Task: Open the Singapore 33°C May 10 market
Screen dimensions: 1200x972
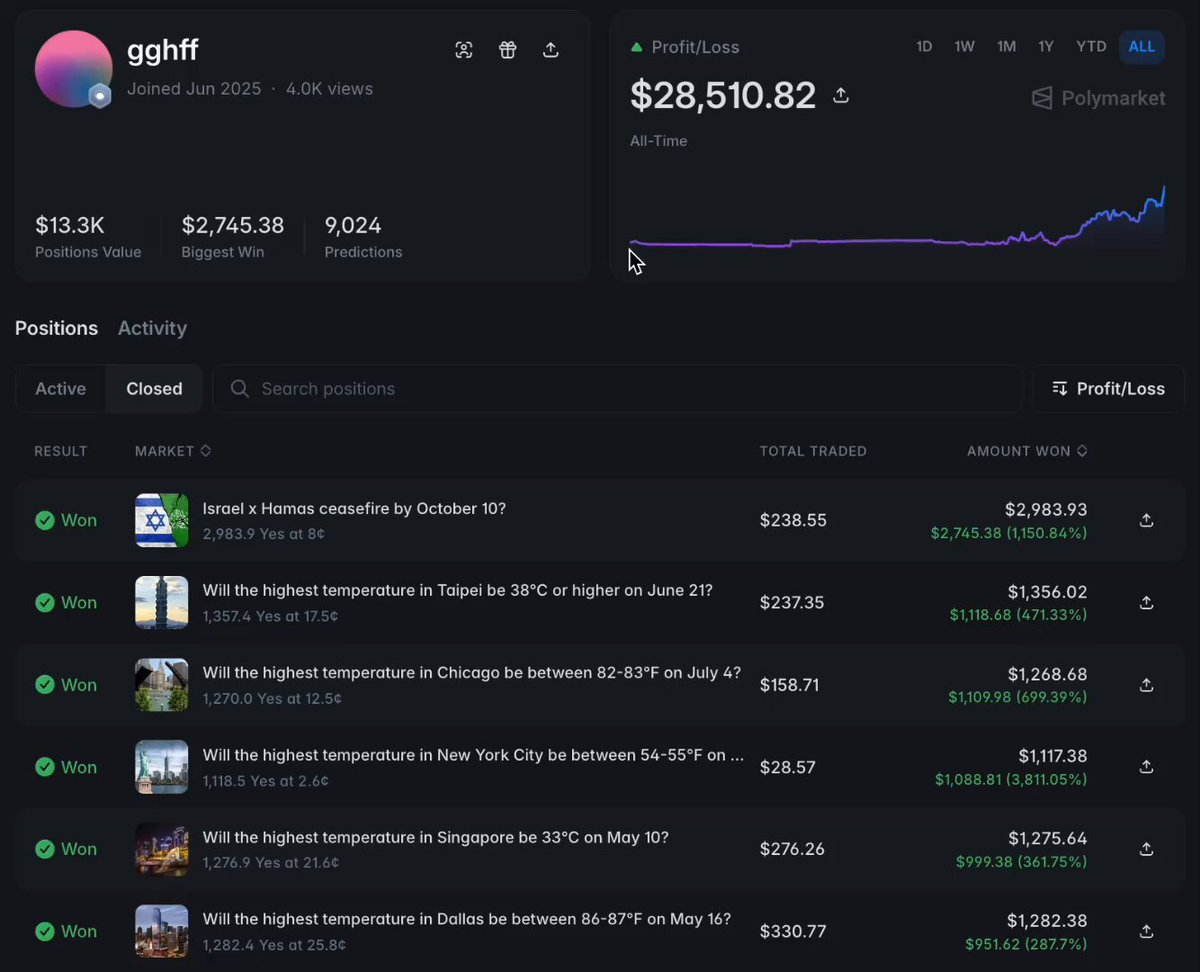Action: (x=435, y=837)
